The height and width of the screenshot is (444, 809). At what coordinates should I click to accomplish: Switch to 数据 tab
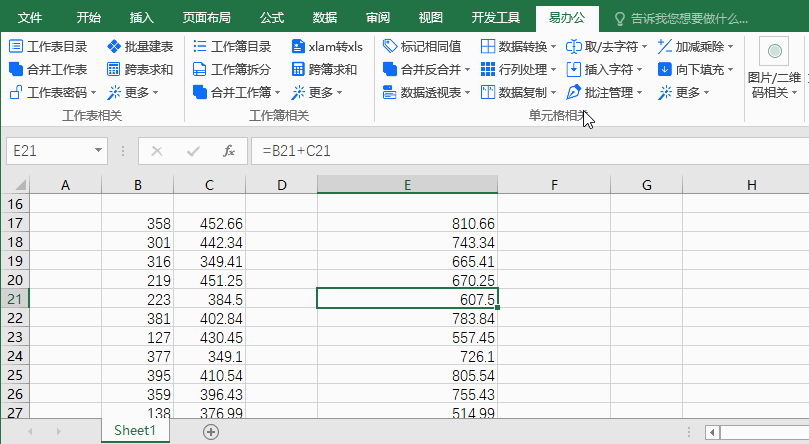coord(325,18)
